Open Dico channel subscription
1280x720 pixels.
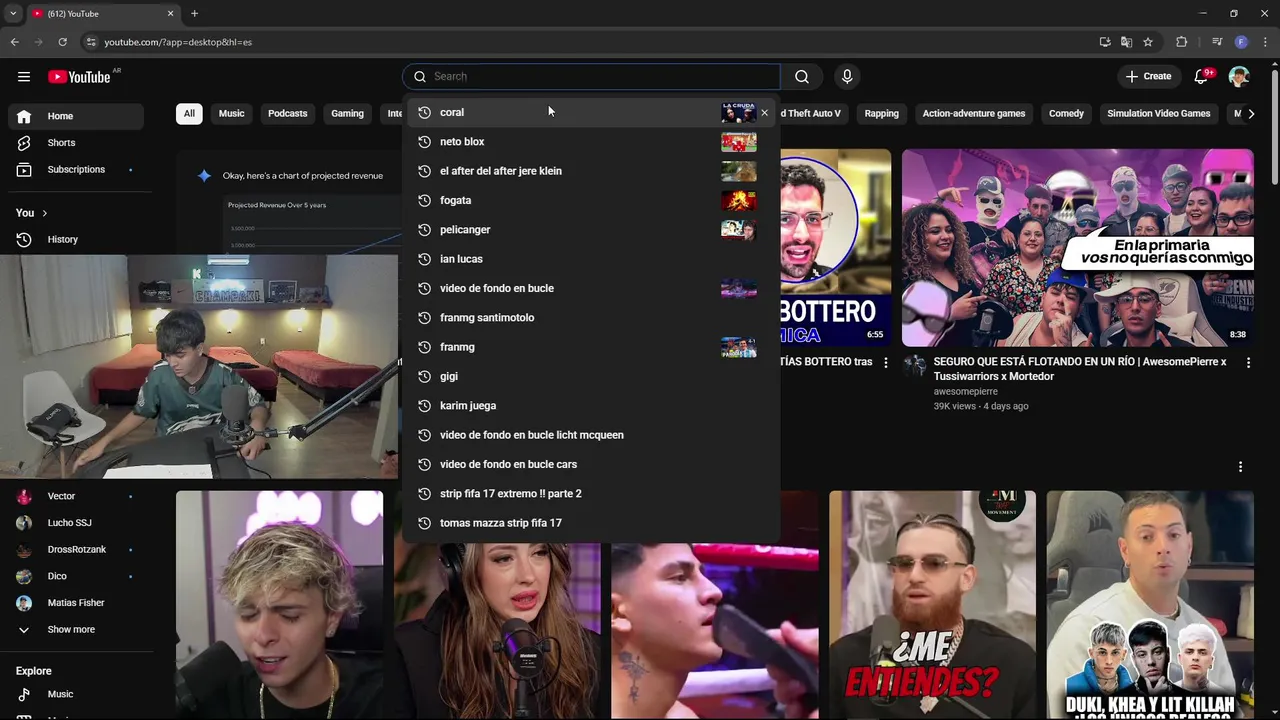point(76,576)
